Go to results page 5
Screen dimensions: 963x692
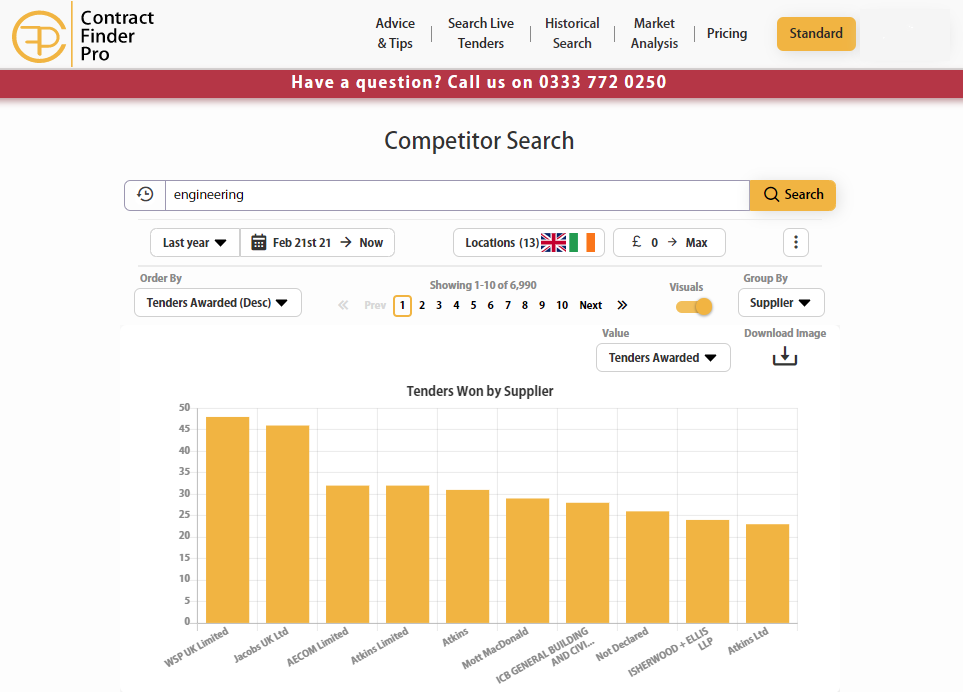pos(474,305)
